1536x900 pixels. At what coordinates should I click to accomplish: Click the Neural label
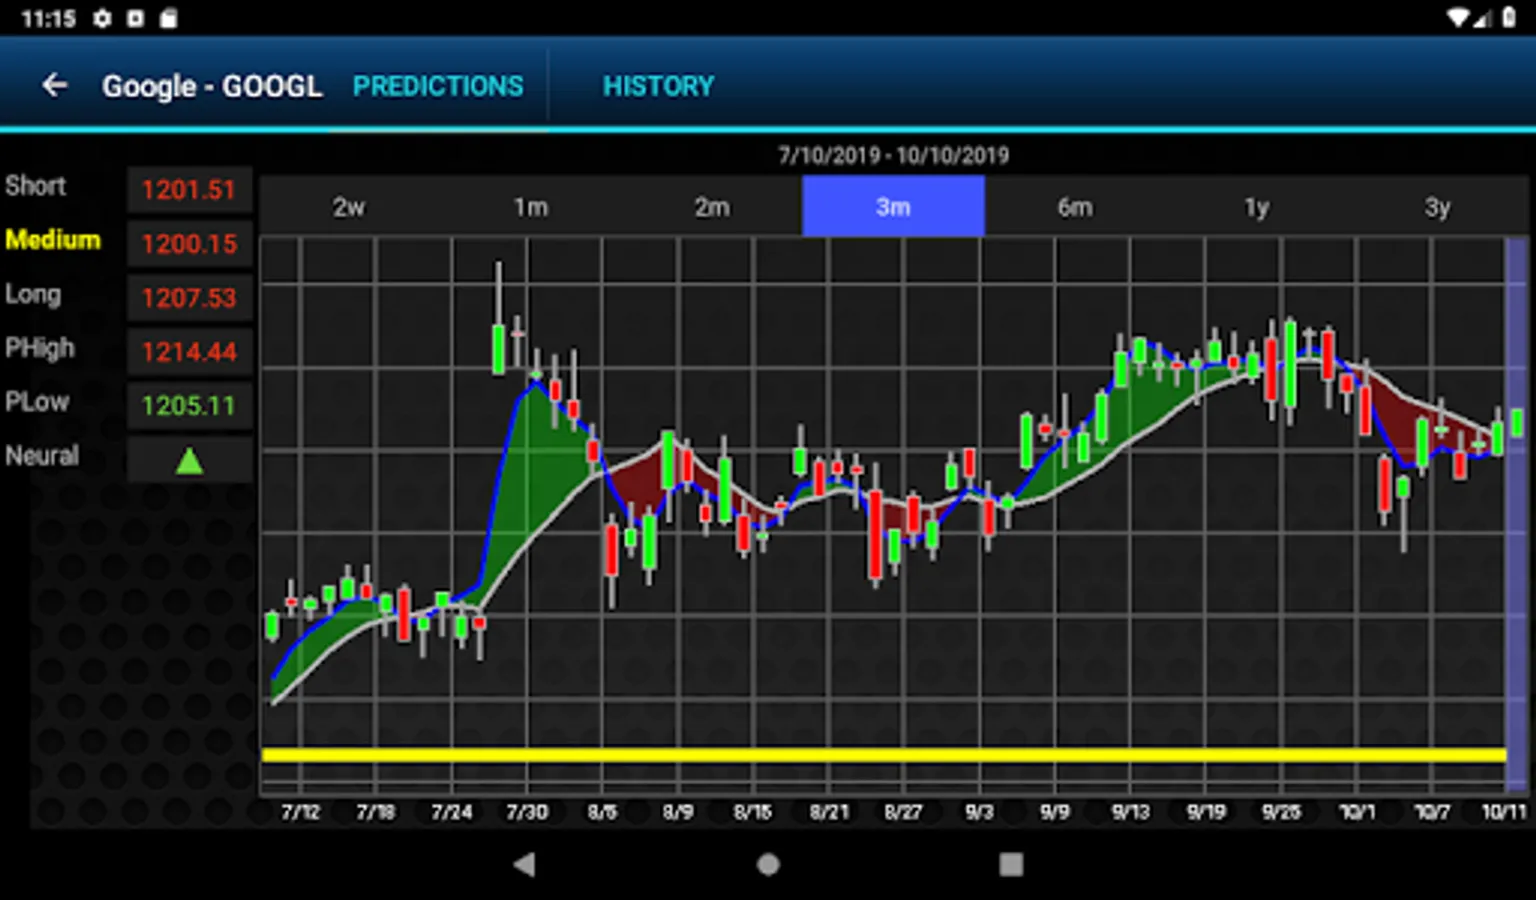click(42, 456)
